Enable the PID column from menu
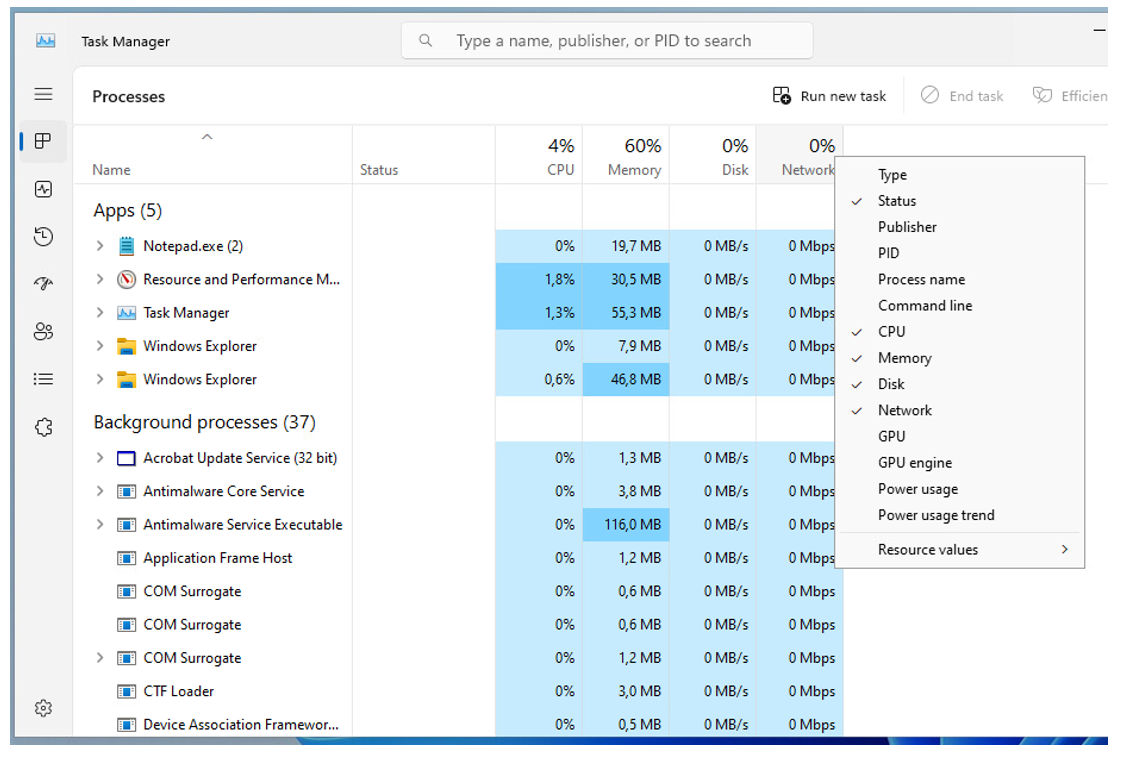 tap(888, 253)
